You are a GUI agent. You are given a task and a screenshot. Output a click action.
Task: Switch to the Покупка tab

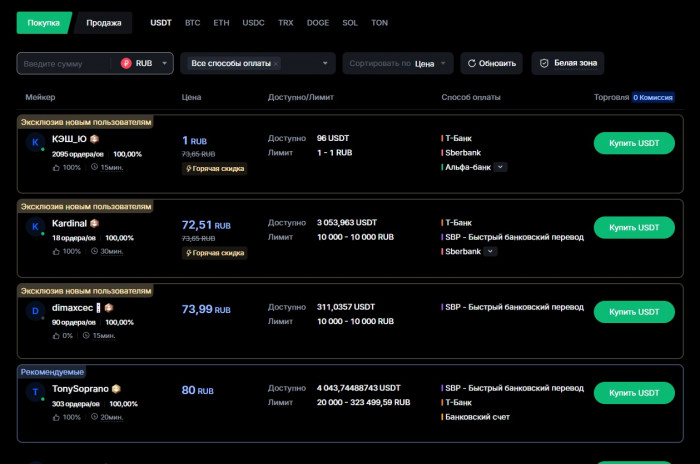(x=44, y=23)
